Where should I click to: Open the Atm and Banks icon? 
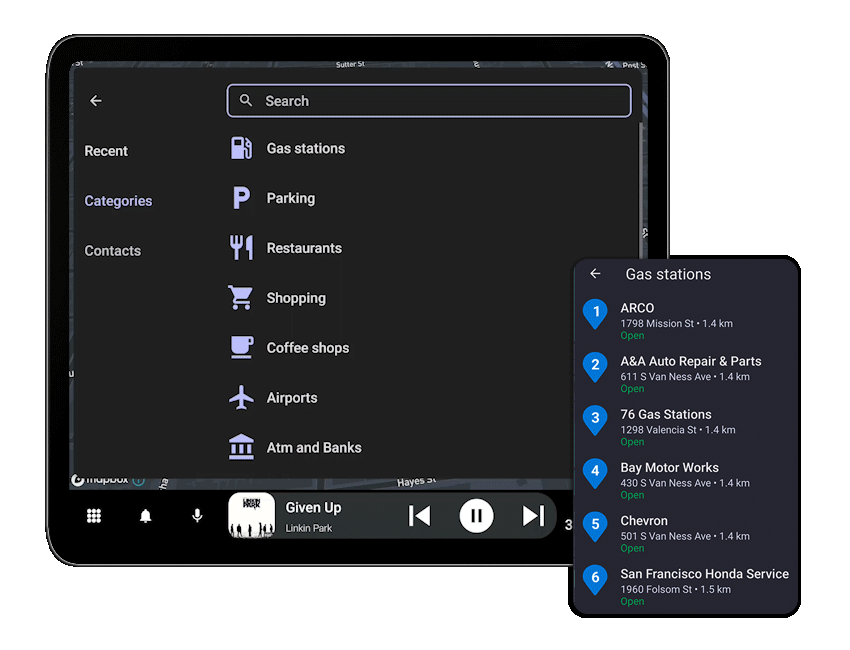tap(241, 447)
